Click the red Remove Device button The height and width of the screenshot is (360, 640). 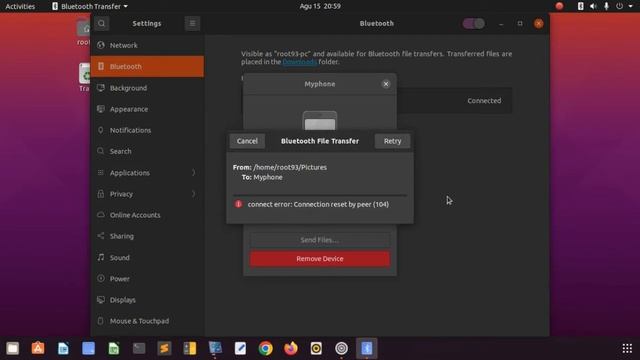(x=320, y=259)
